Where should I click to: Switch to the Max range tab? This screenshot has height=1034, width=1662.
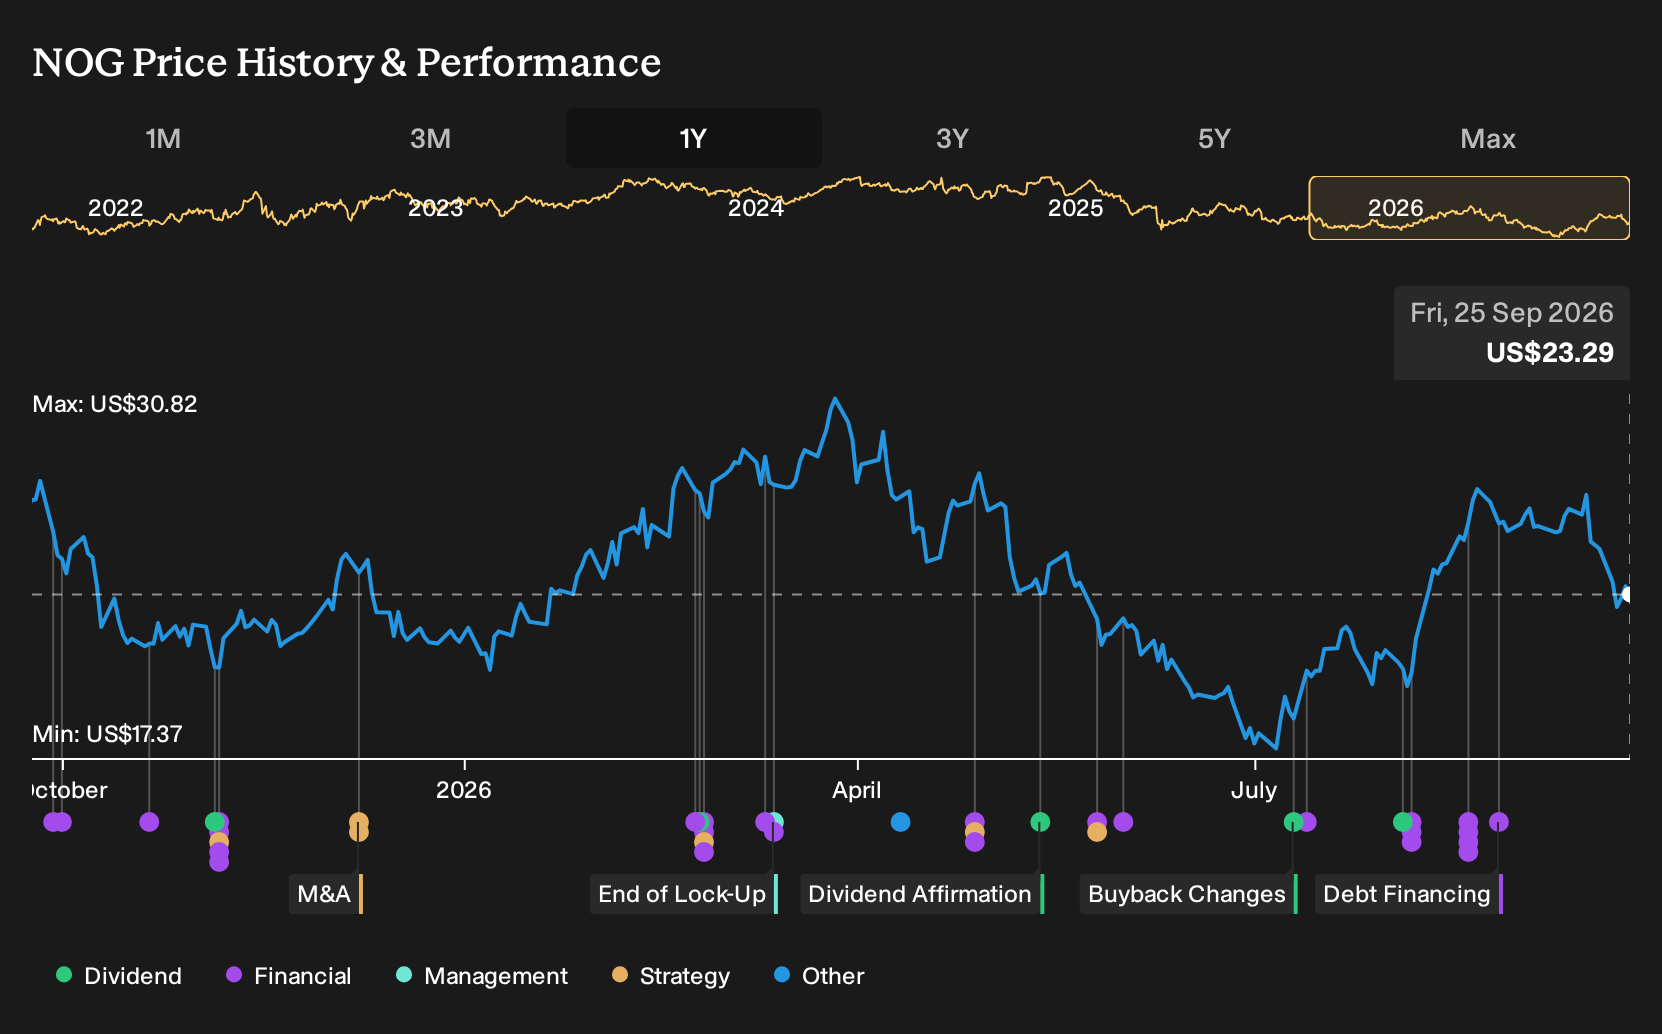pos(1488,138)
